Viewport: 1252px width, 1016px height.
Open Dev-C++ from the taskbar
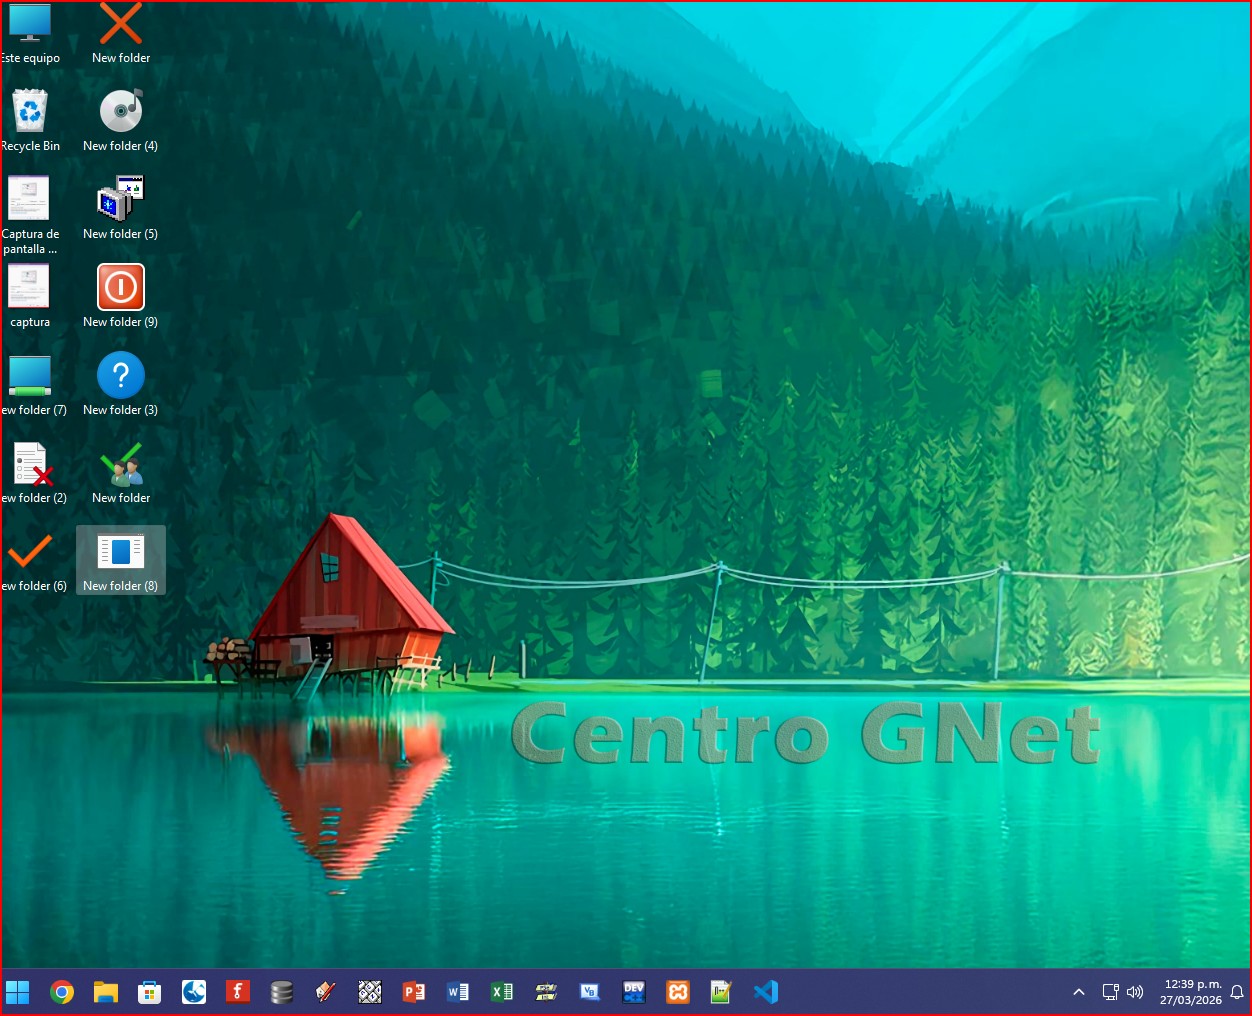point(634,992)
